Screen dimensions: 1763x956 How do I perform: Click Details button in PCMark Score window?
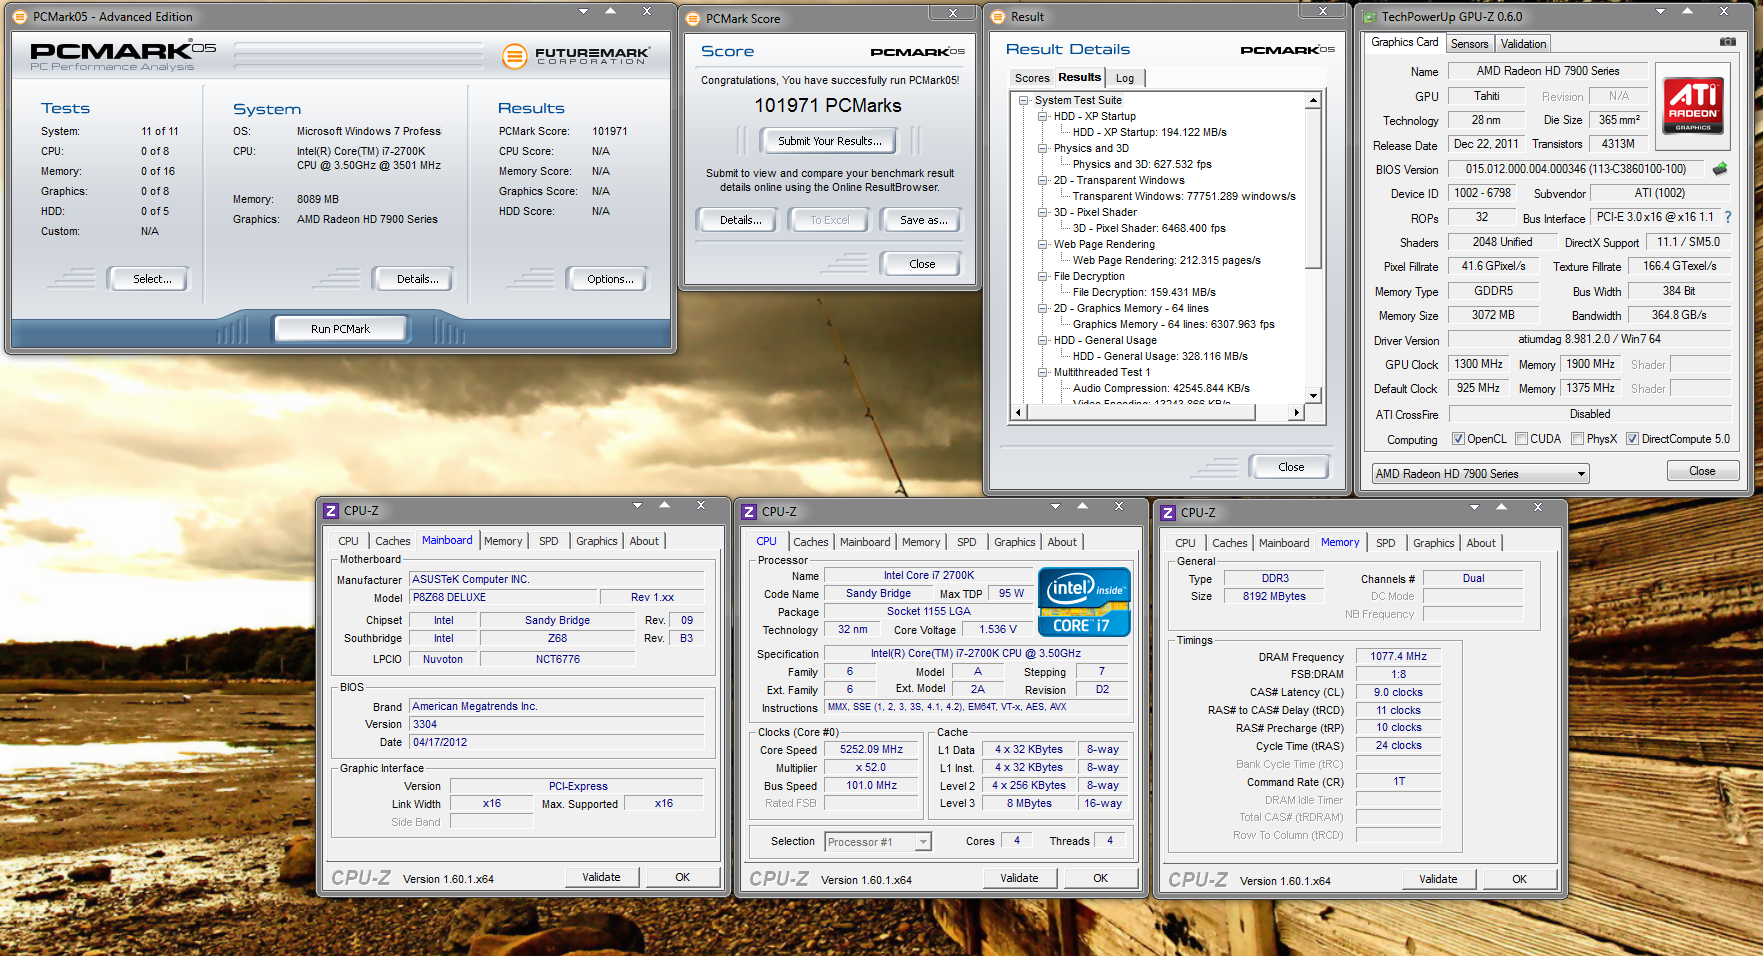click(740, 220)
